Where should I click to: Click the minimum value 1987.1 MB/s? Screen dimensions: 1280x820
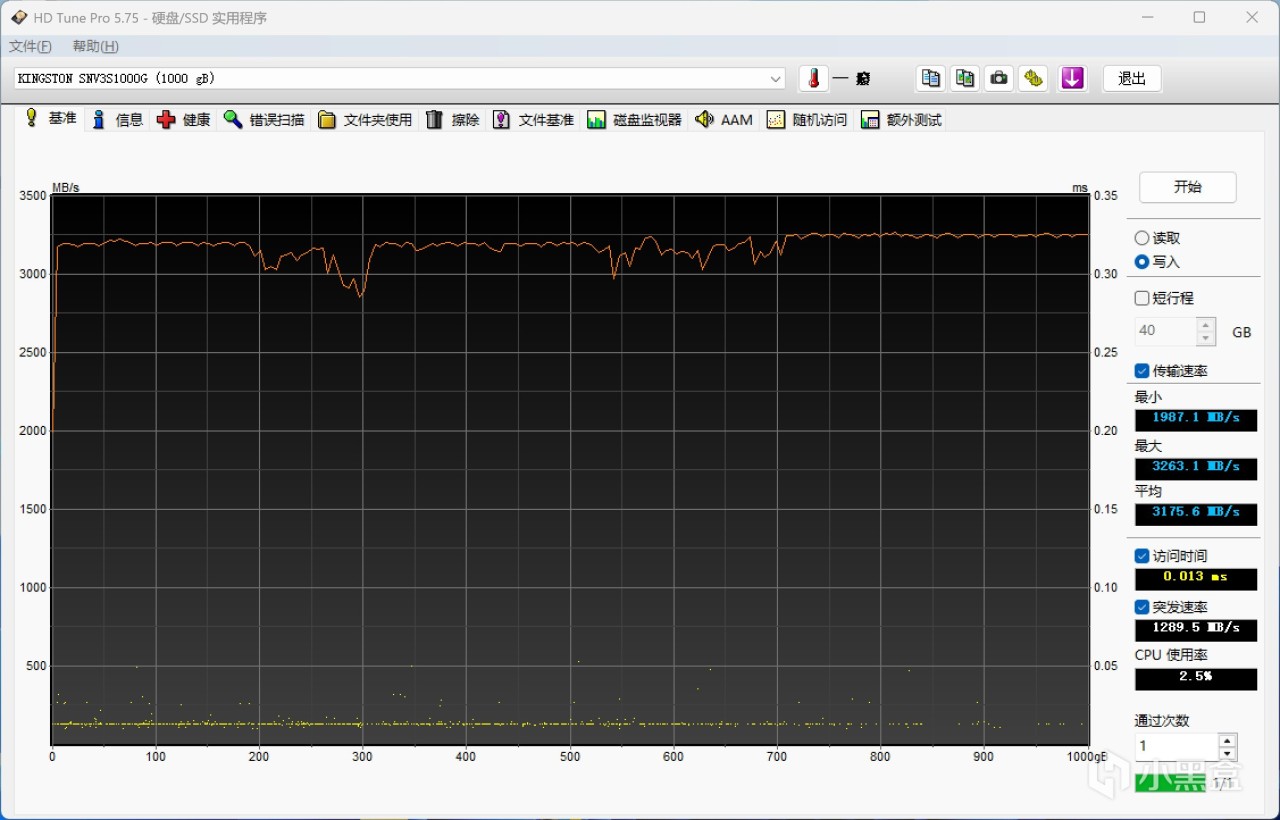[1196, 418]
